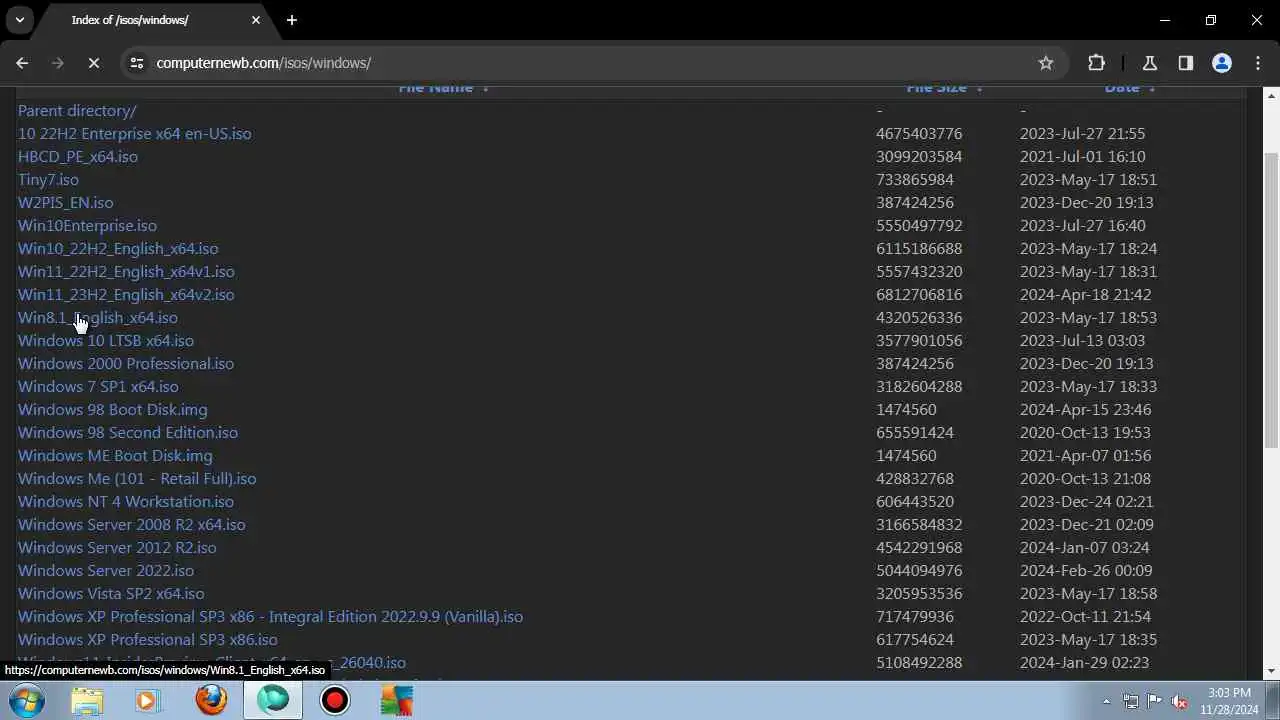Toggle the browser side panel icon
The image size is (1280, 720).
coord(1186,63)
